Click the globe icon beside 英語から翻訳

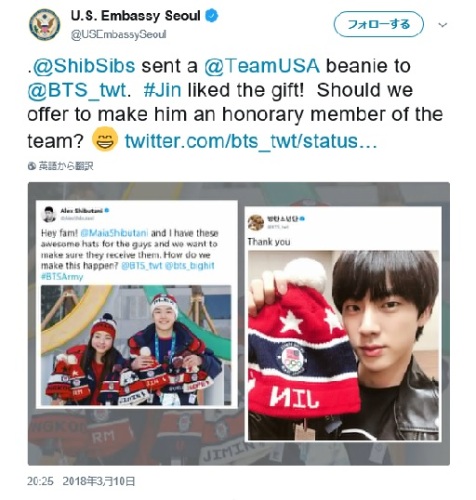(x=32, y=166)
